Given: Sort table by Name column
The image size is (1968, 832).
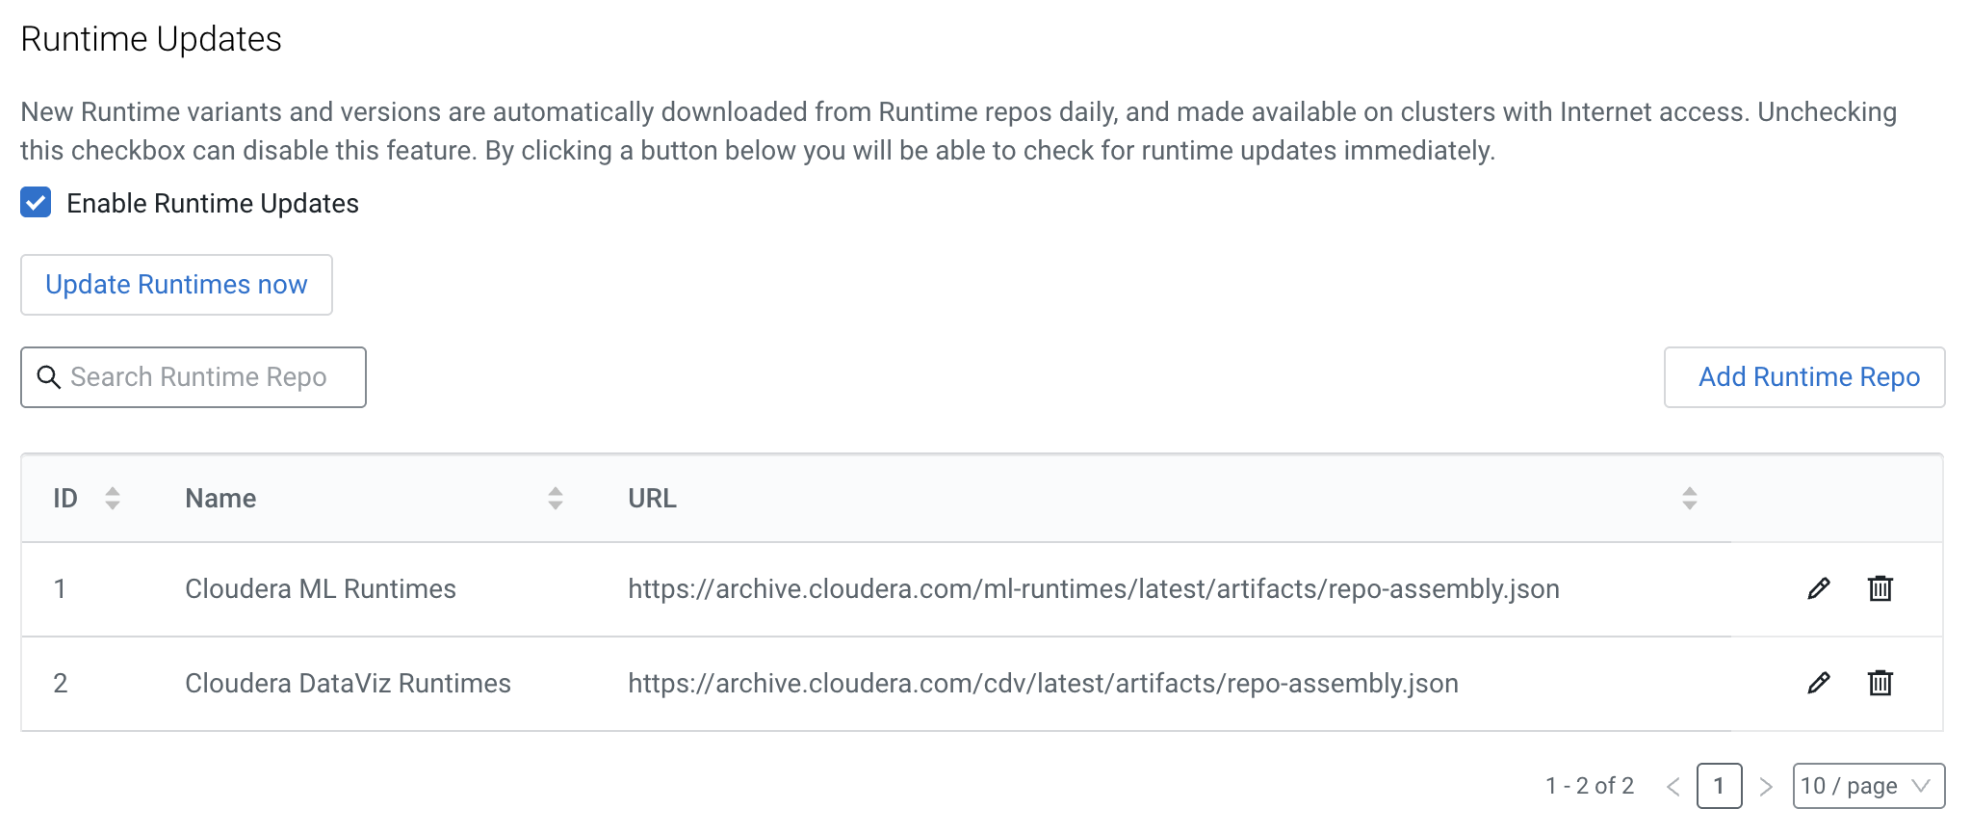Looking at the screenshot, I should click(x=555, y=498).
